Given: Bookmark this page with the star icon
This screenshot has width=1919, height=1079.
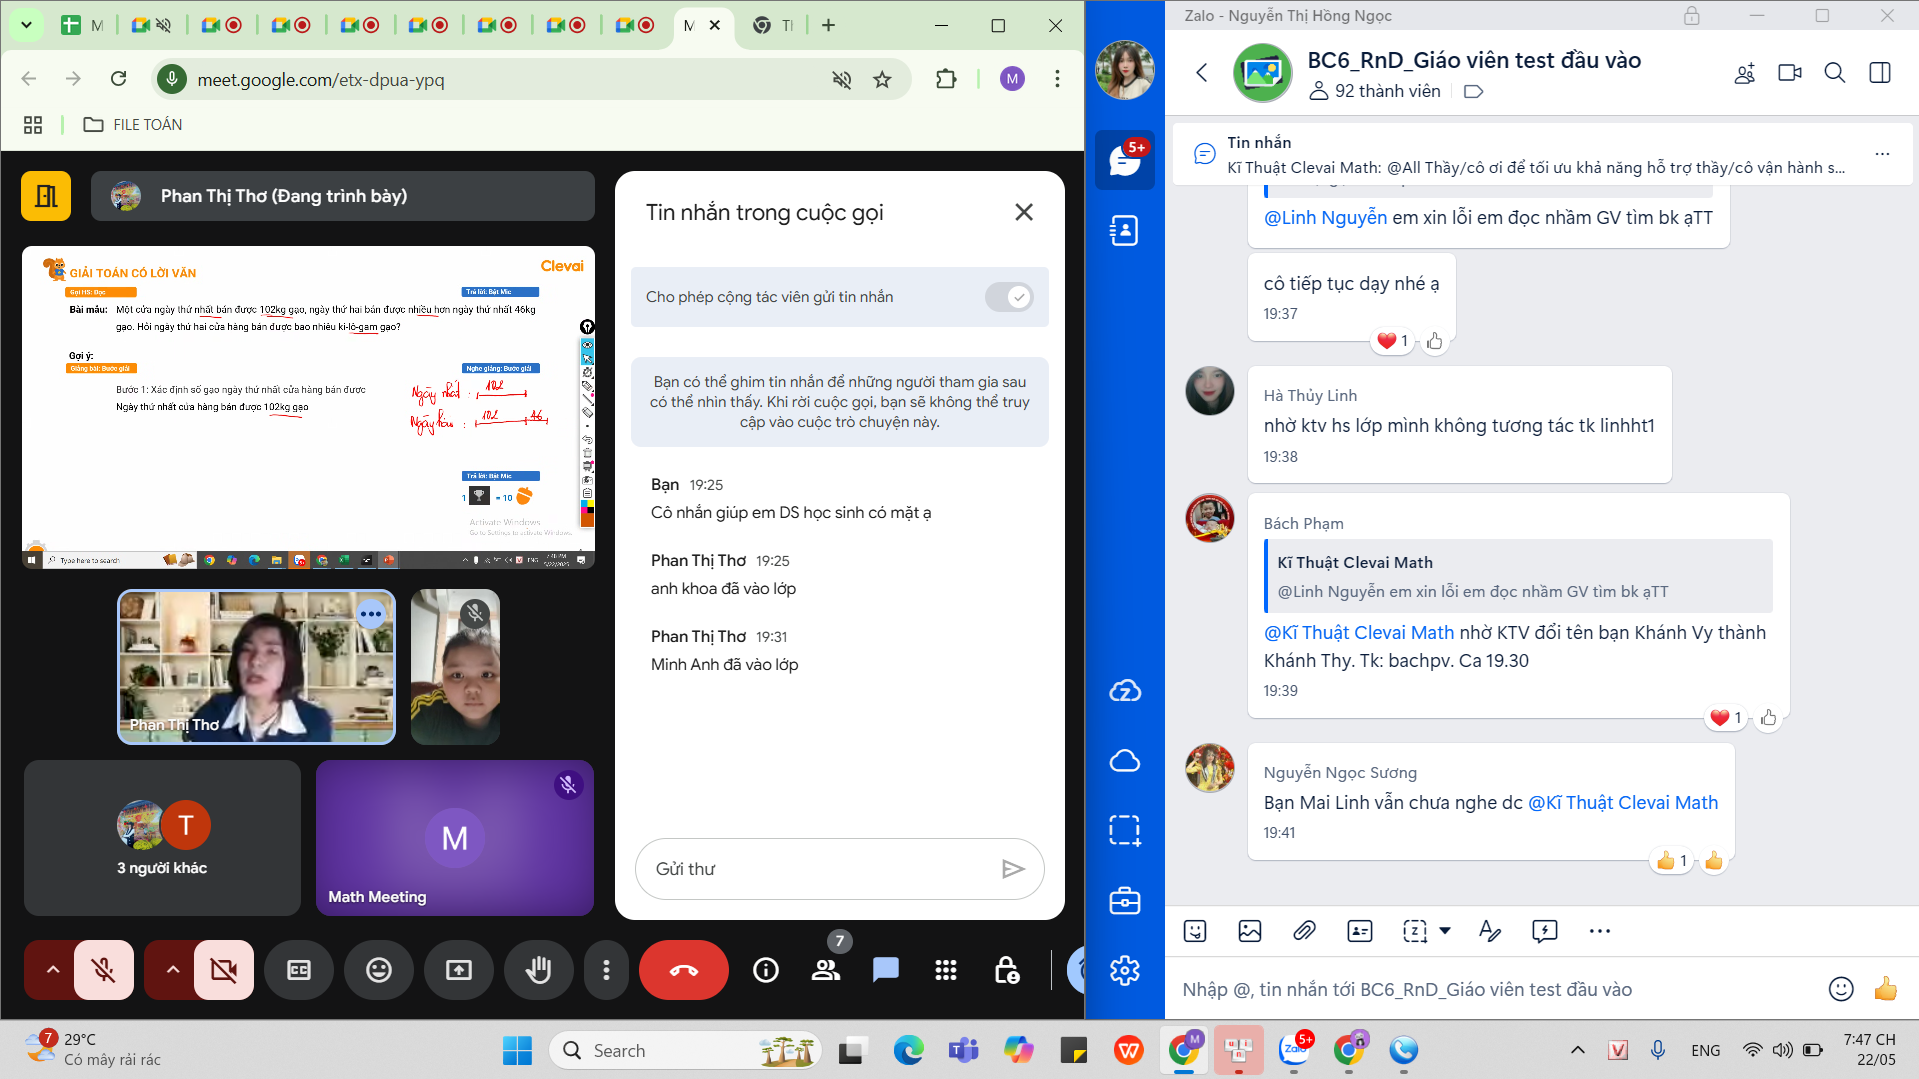Looking at the screenshot, I should 882,80.
